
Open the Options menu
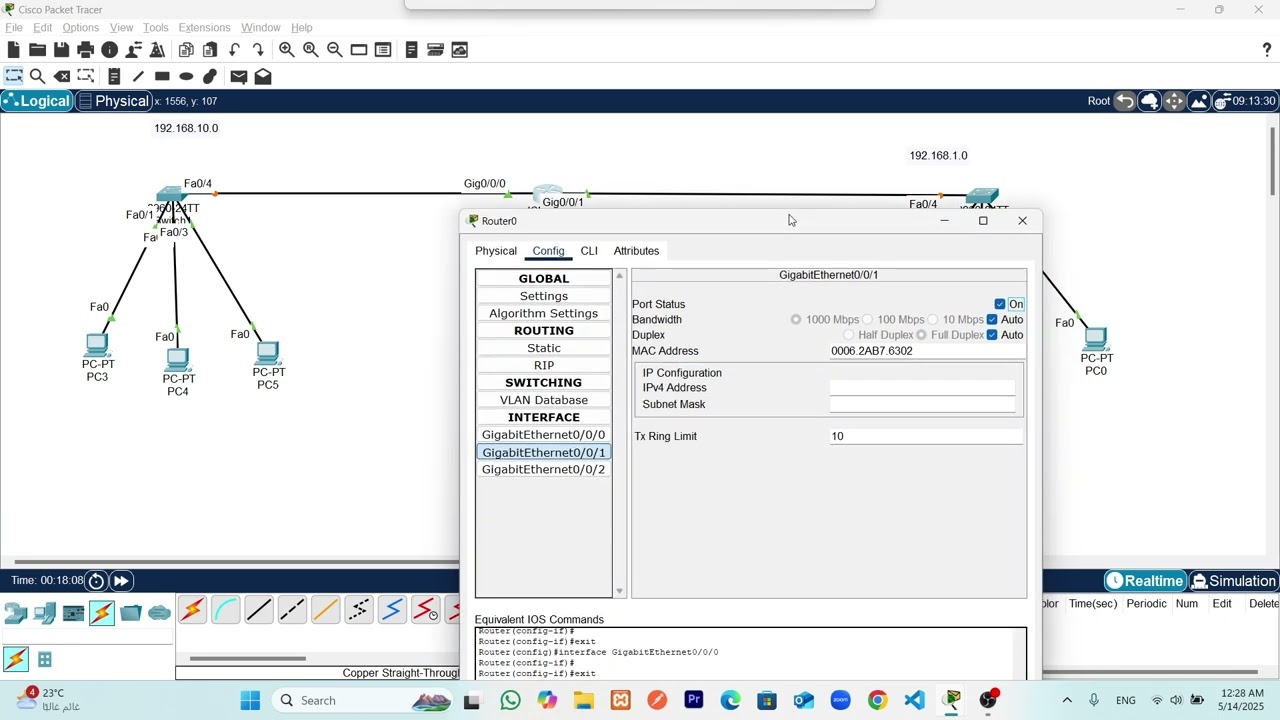(x=80, y=27)
